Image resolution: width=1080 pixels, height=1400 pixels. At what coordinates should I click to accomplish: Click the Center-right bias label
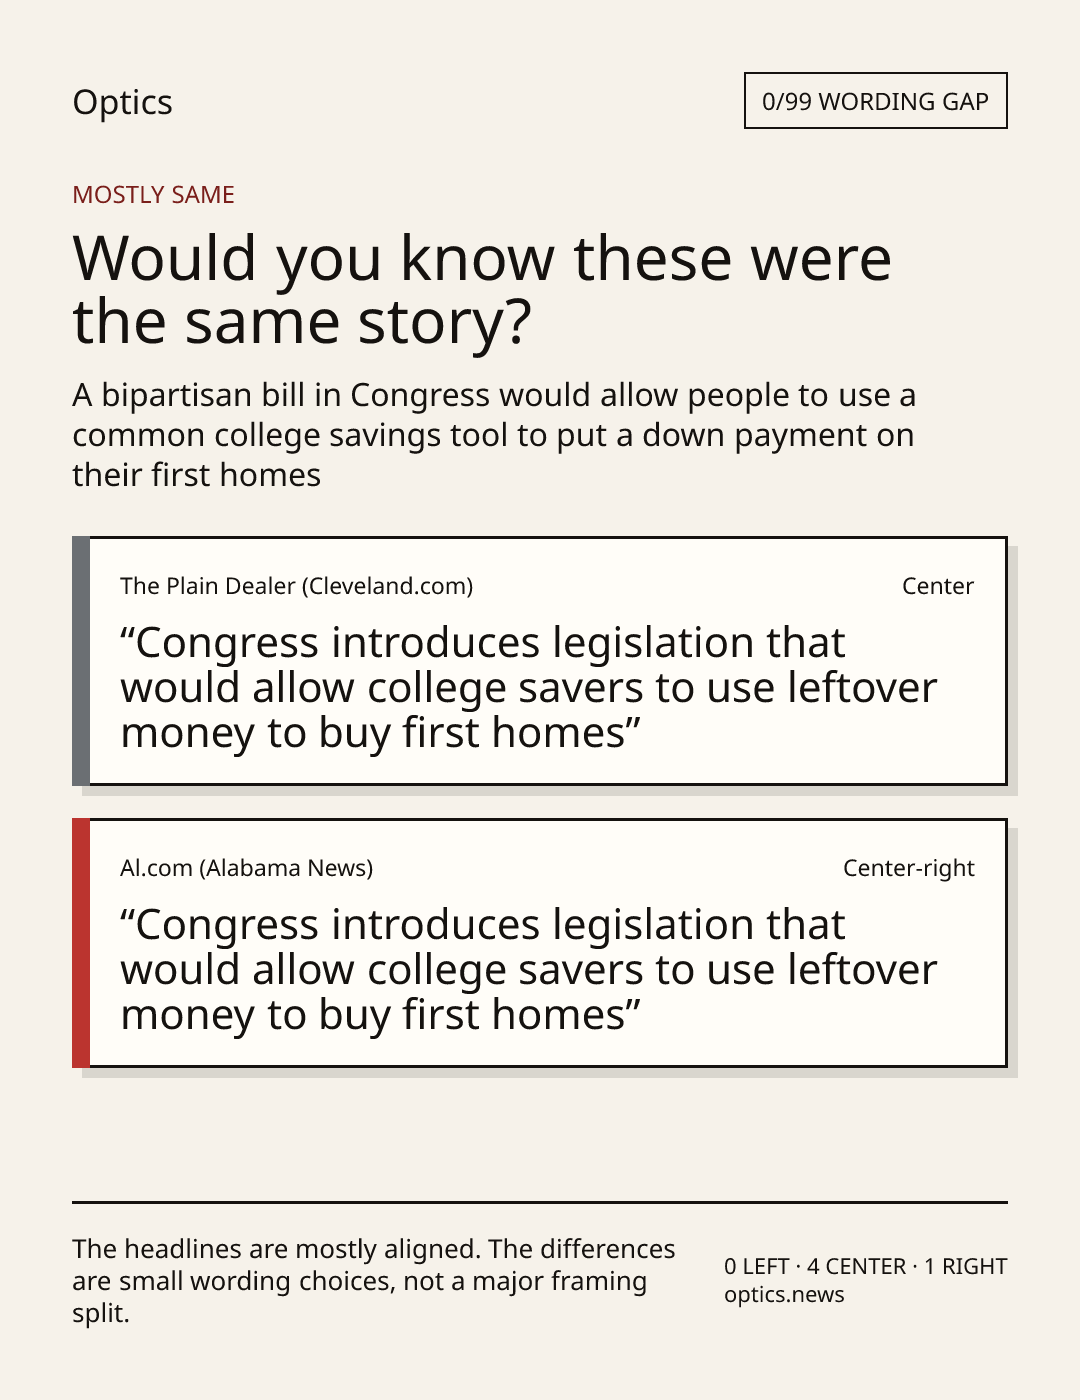point(908,868)
